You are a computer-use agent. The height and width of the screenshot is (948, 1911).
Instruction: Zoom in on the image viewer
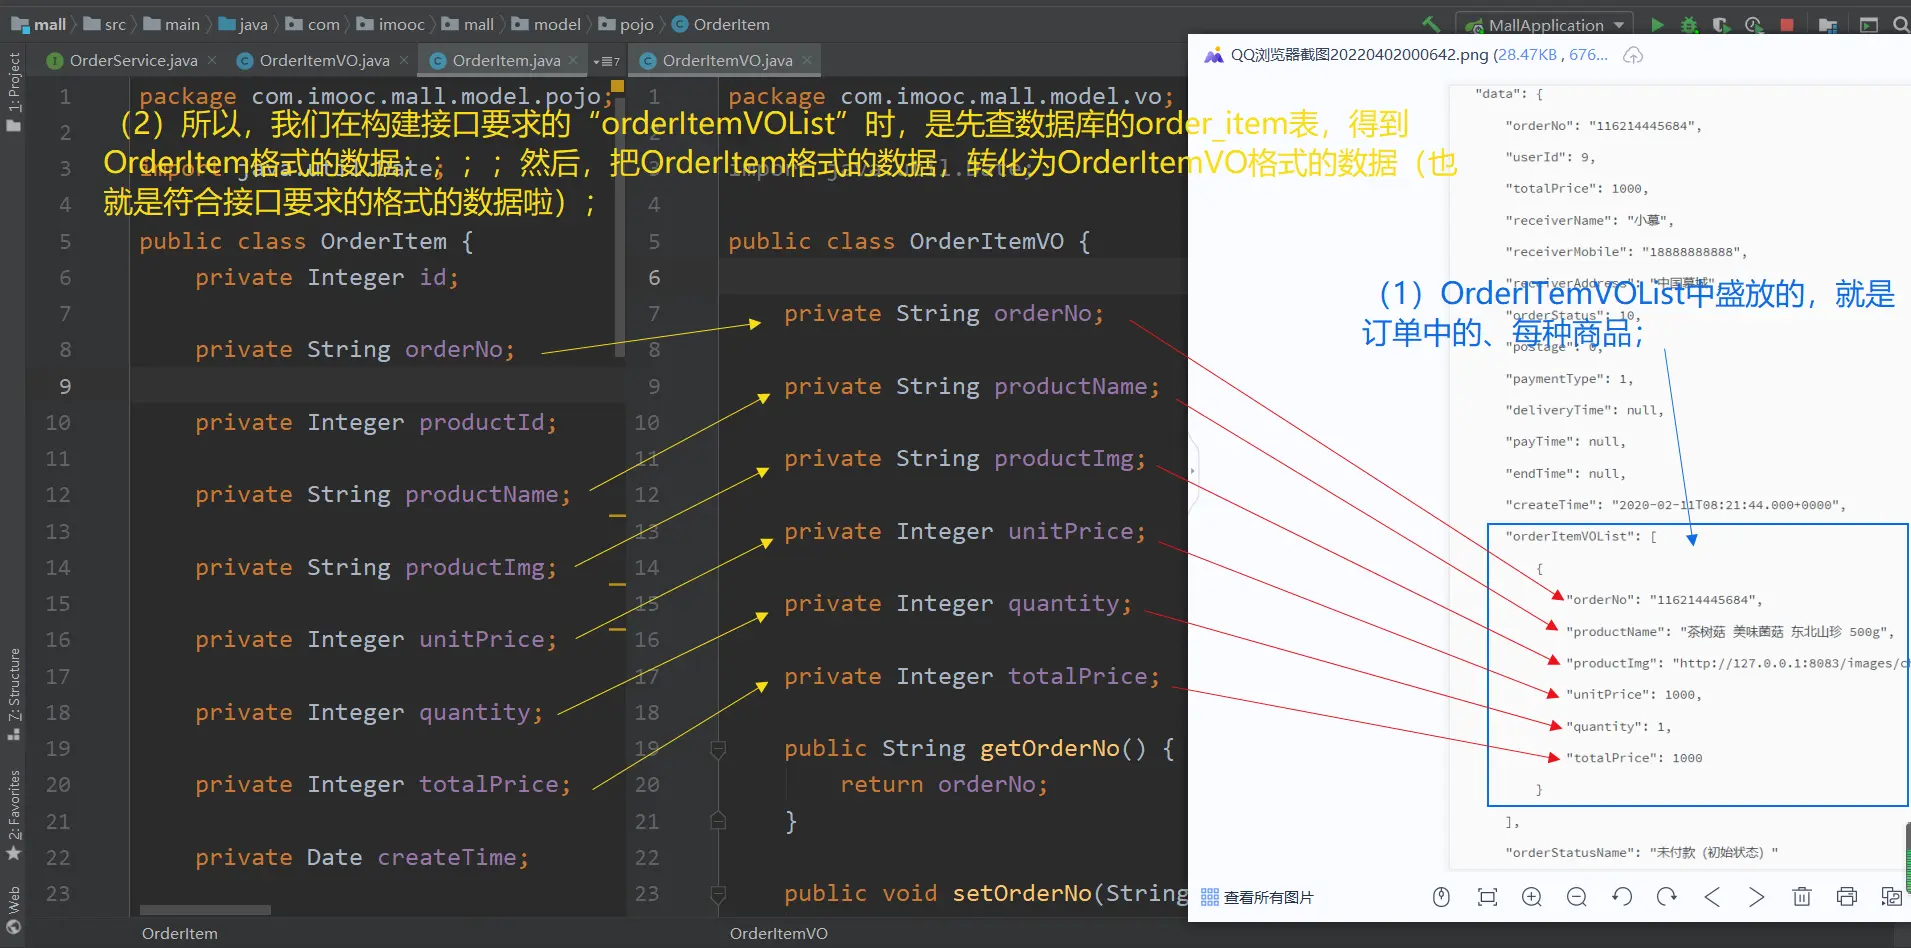1531,897
